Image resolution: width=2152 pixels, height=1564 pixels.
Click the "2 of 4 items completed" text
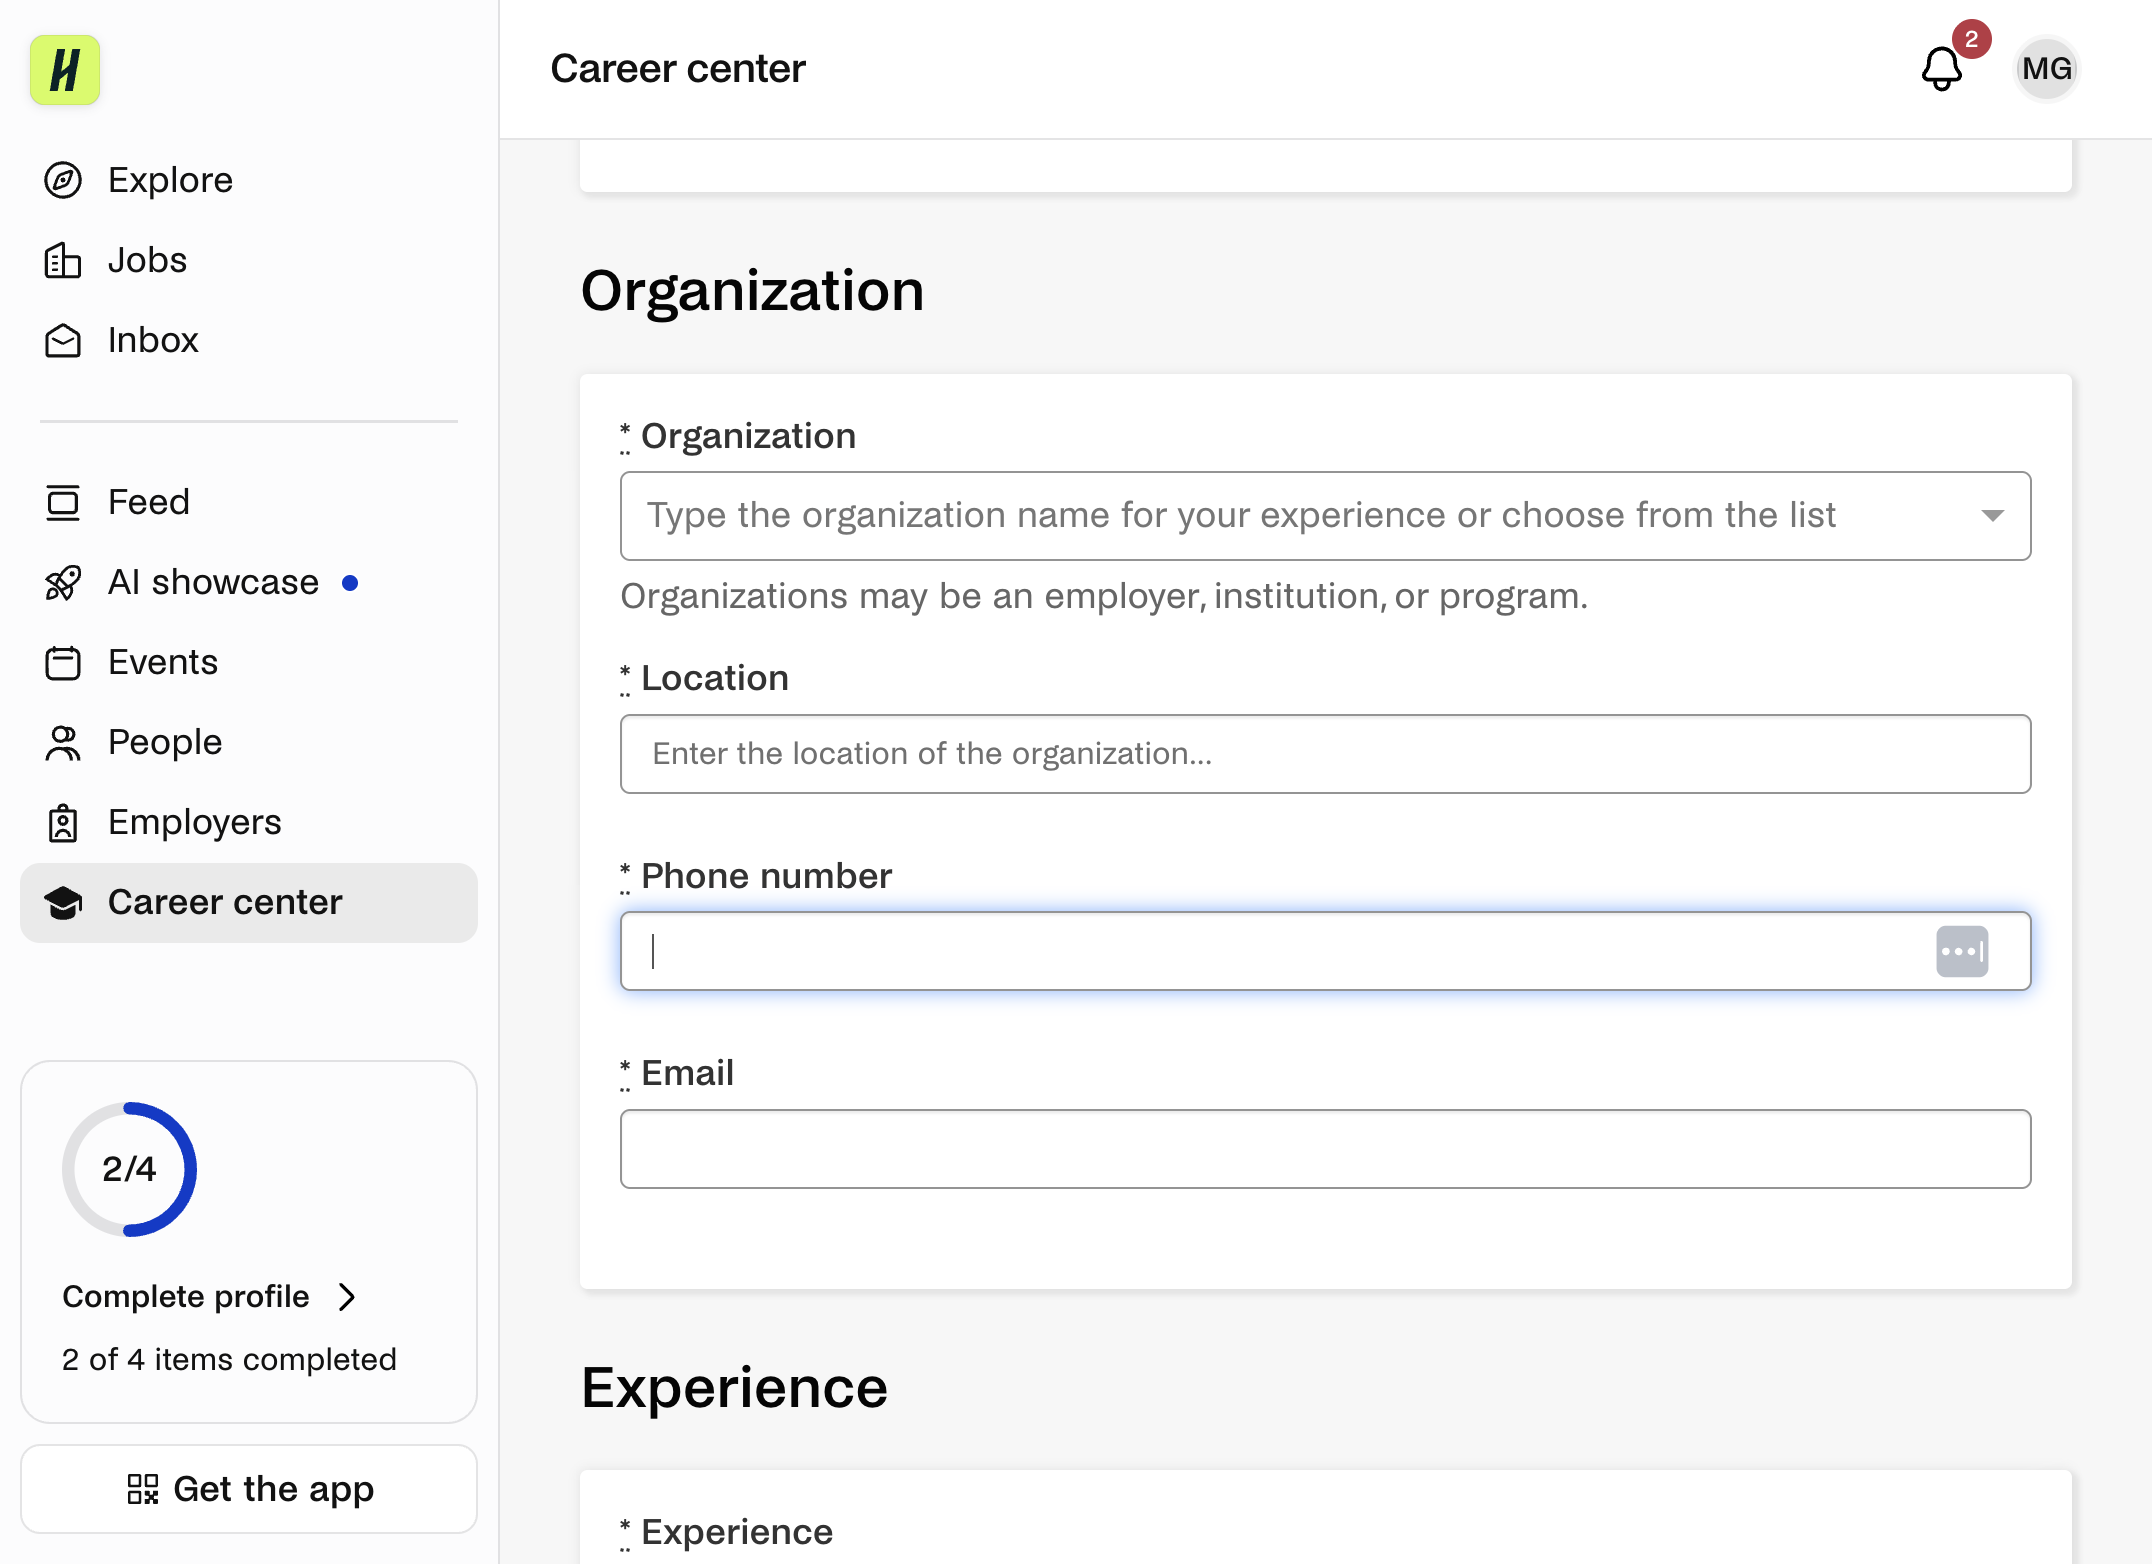229,1360
